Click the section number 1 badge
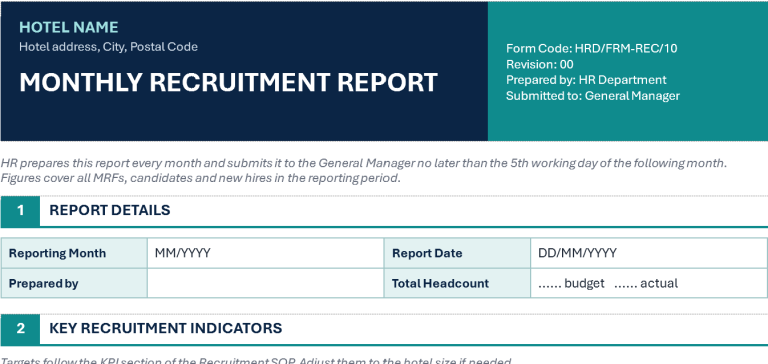 coord(20,210)
